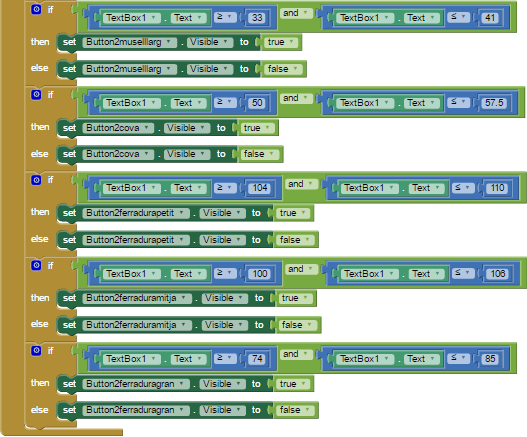Click the 'set' block for Button2cova else row

coord(69,154)
